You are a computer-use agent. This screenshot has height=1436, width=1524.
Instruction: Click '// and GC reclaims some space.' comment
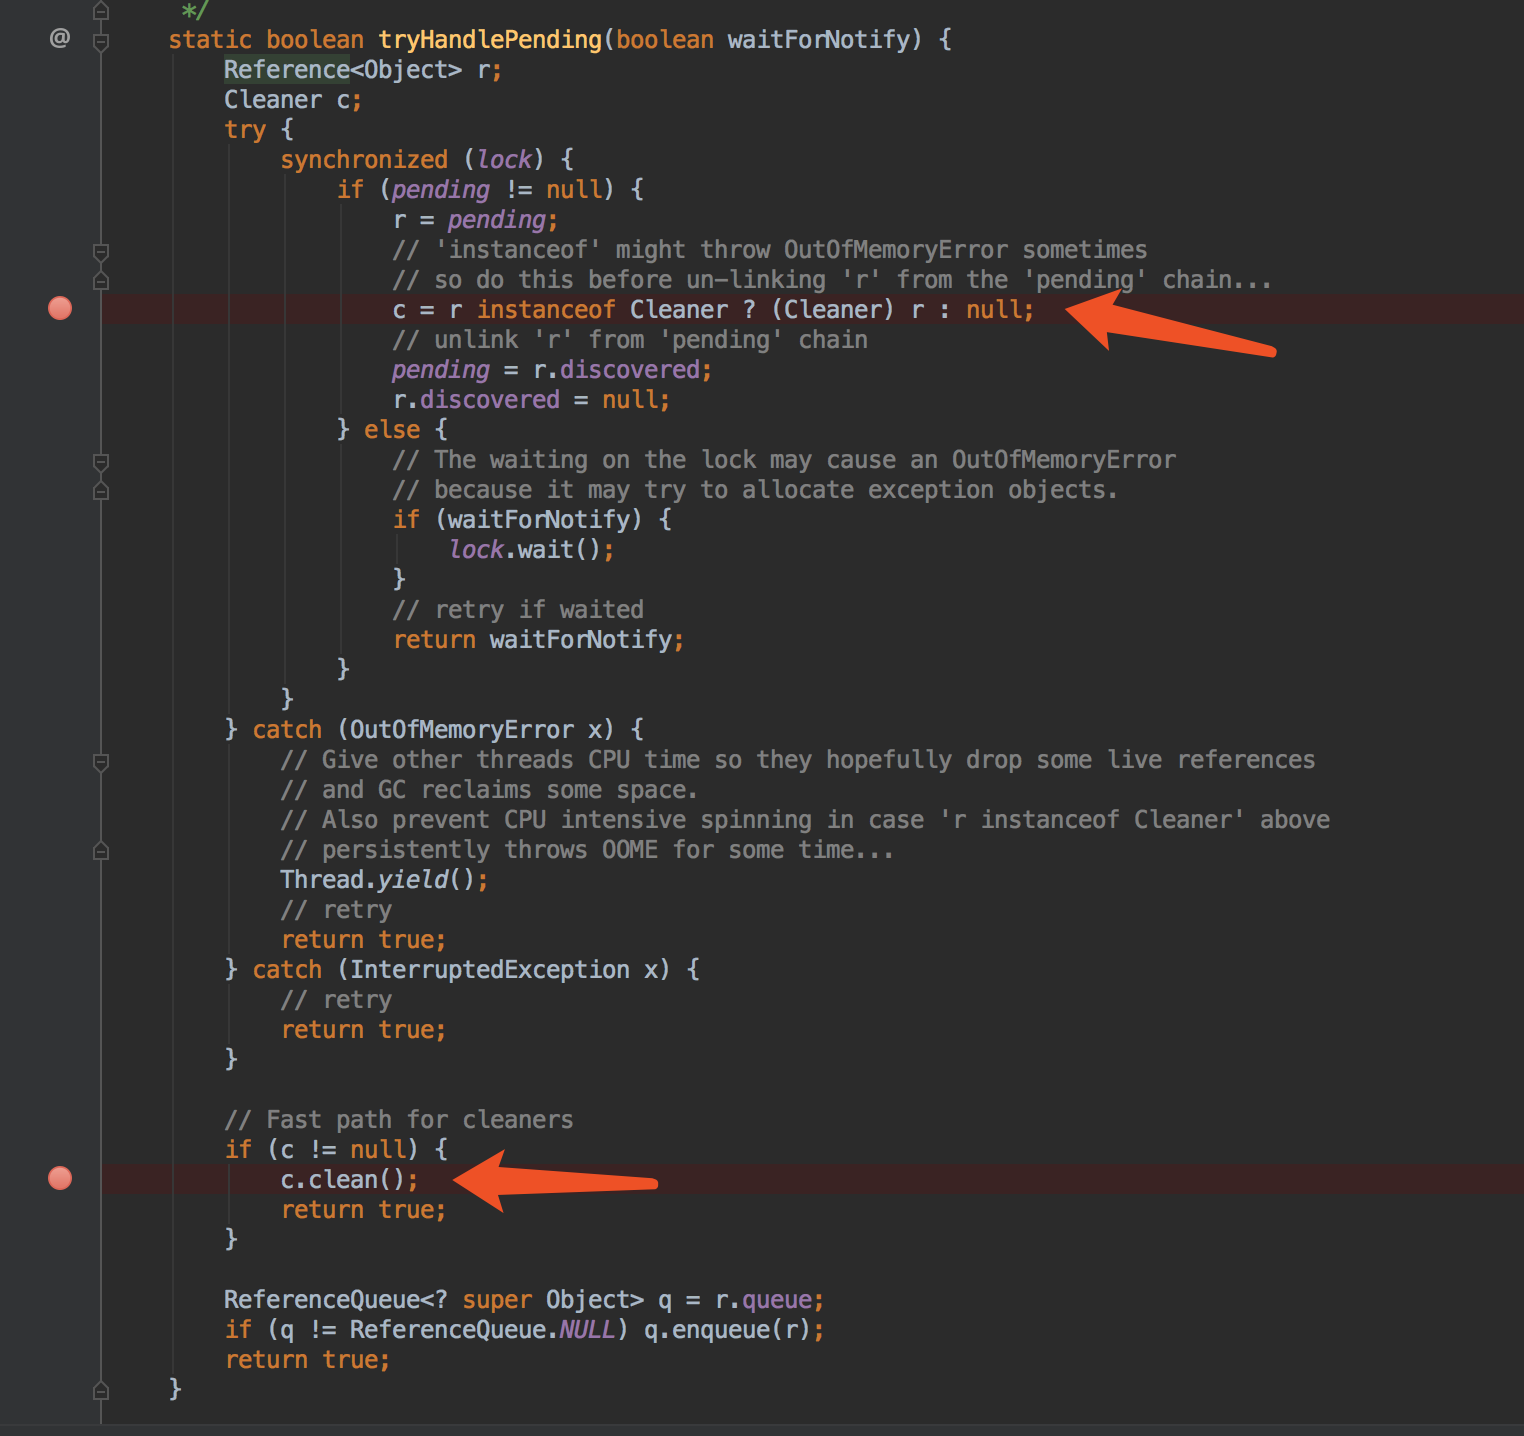coord(489,790)
